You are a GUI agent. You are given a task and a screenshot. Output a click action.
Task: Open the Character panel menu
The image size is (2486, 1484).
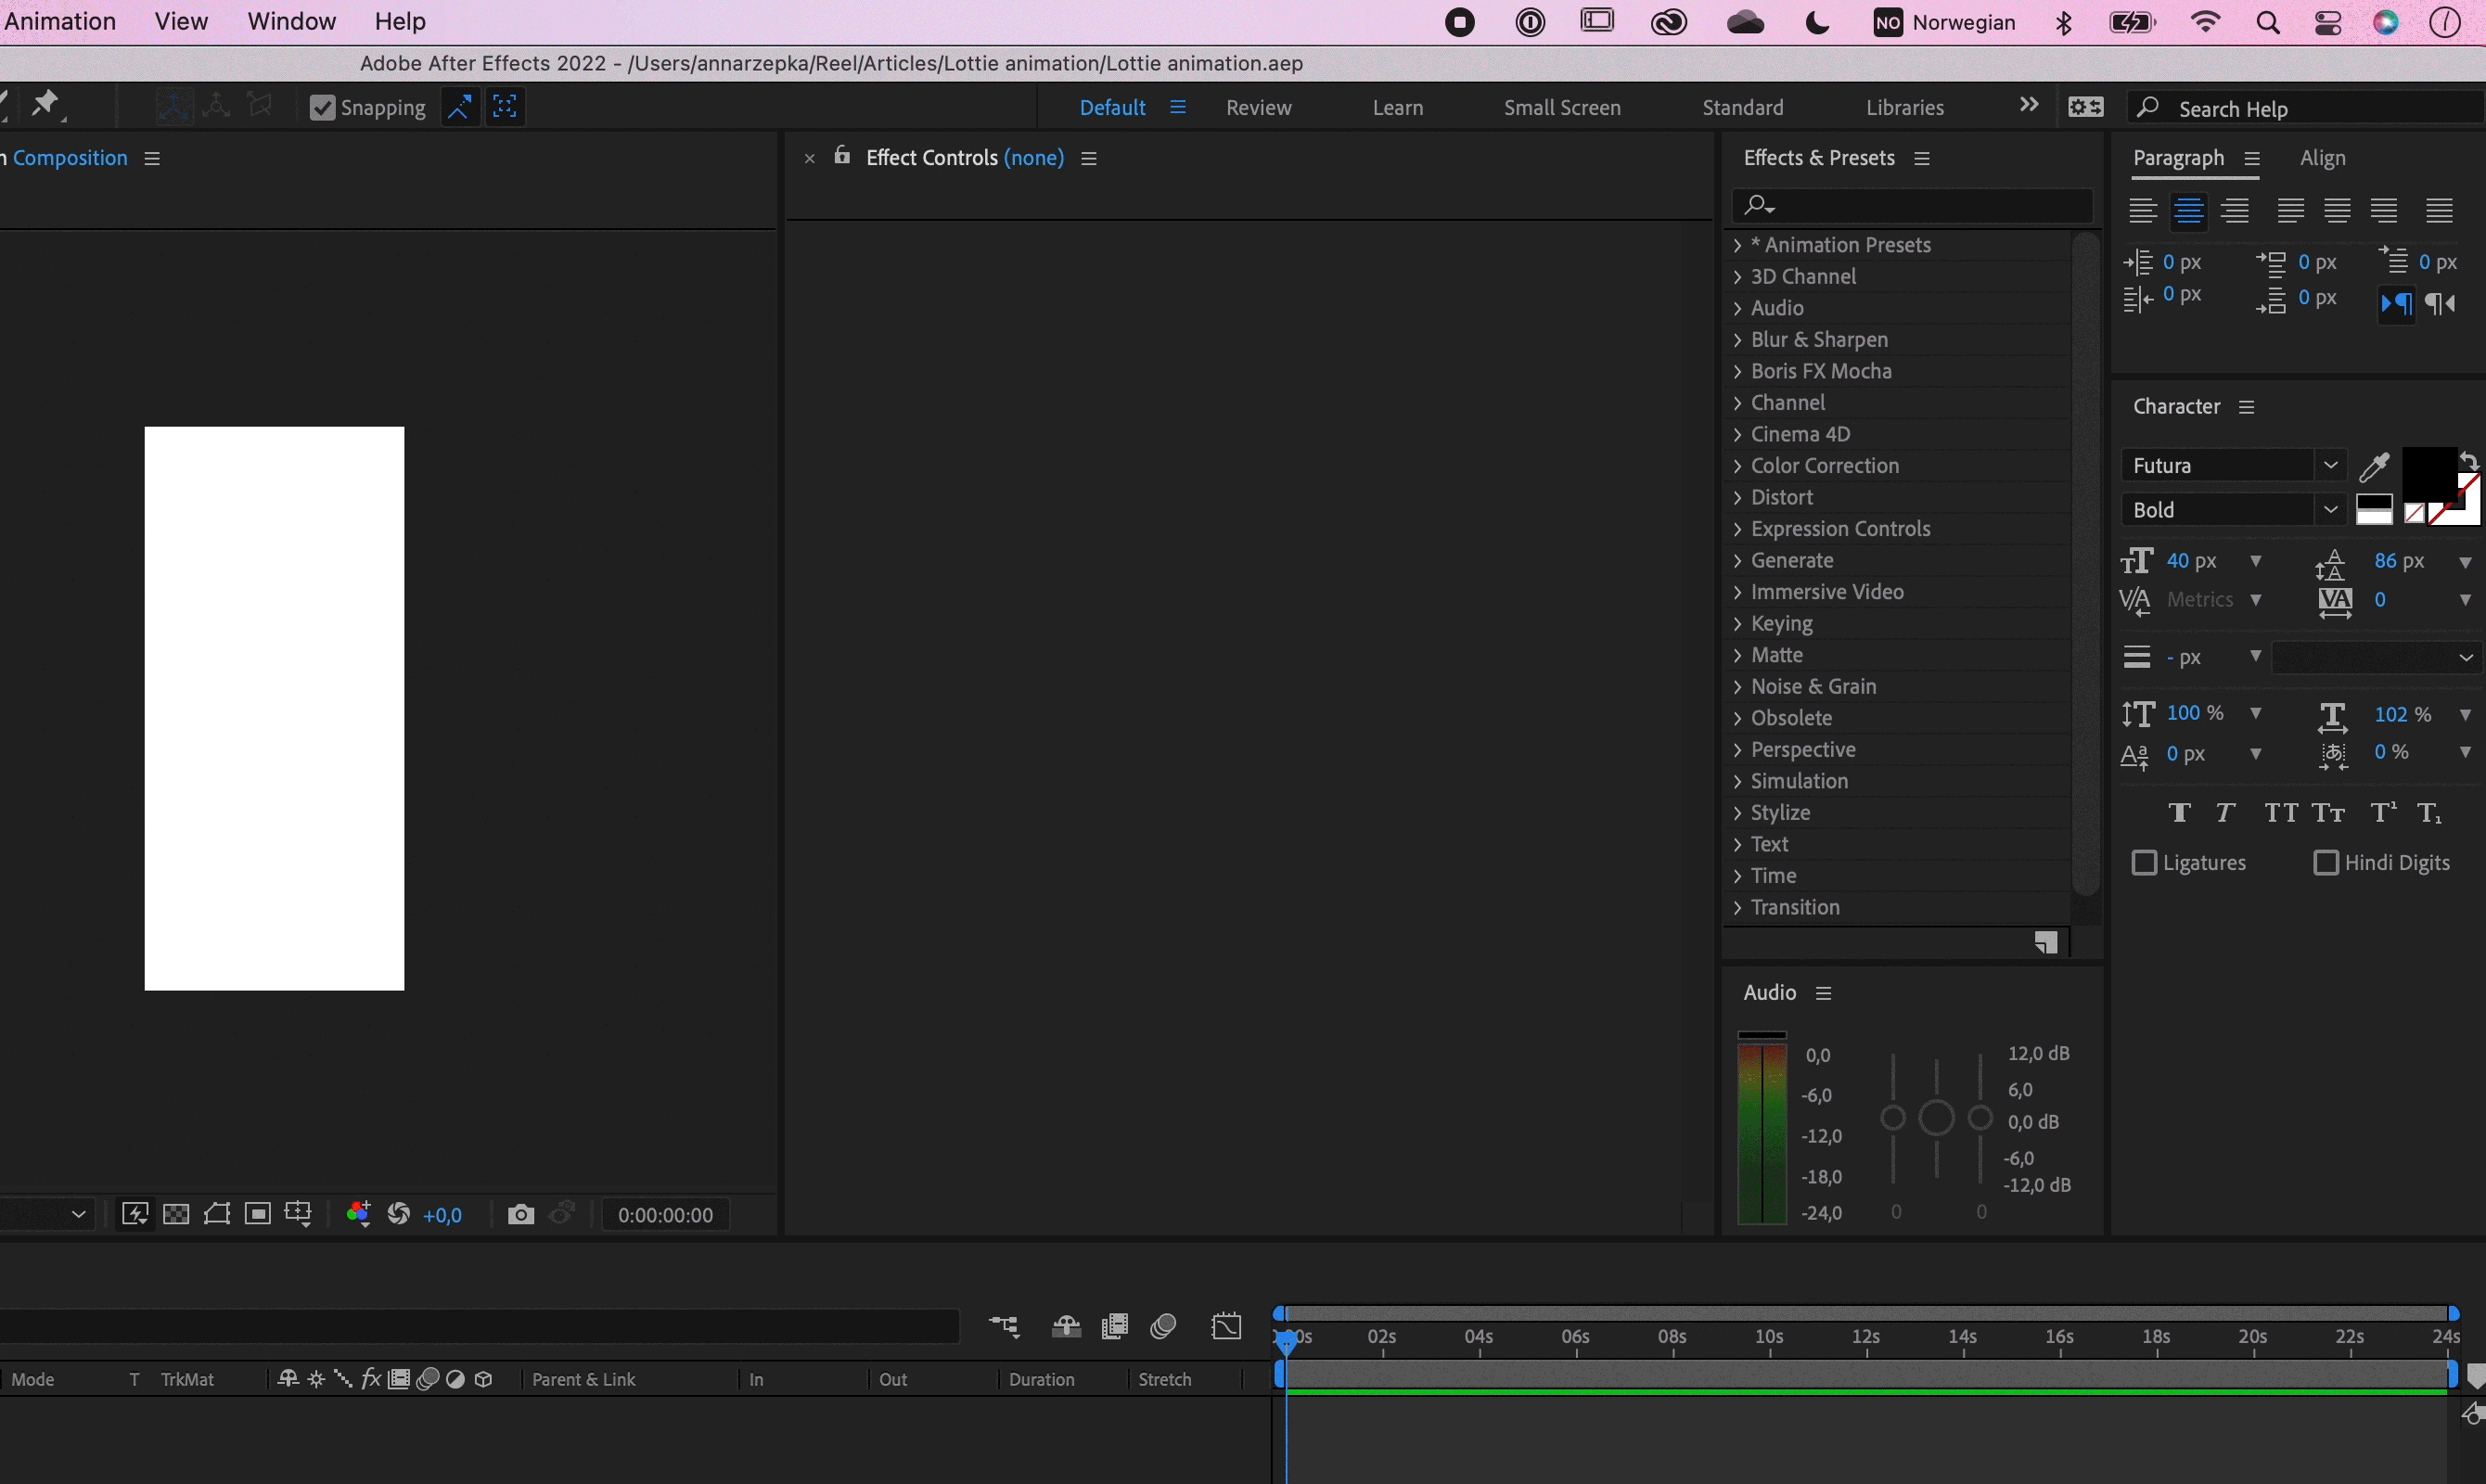2246,407
